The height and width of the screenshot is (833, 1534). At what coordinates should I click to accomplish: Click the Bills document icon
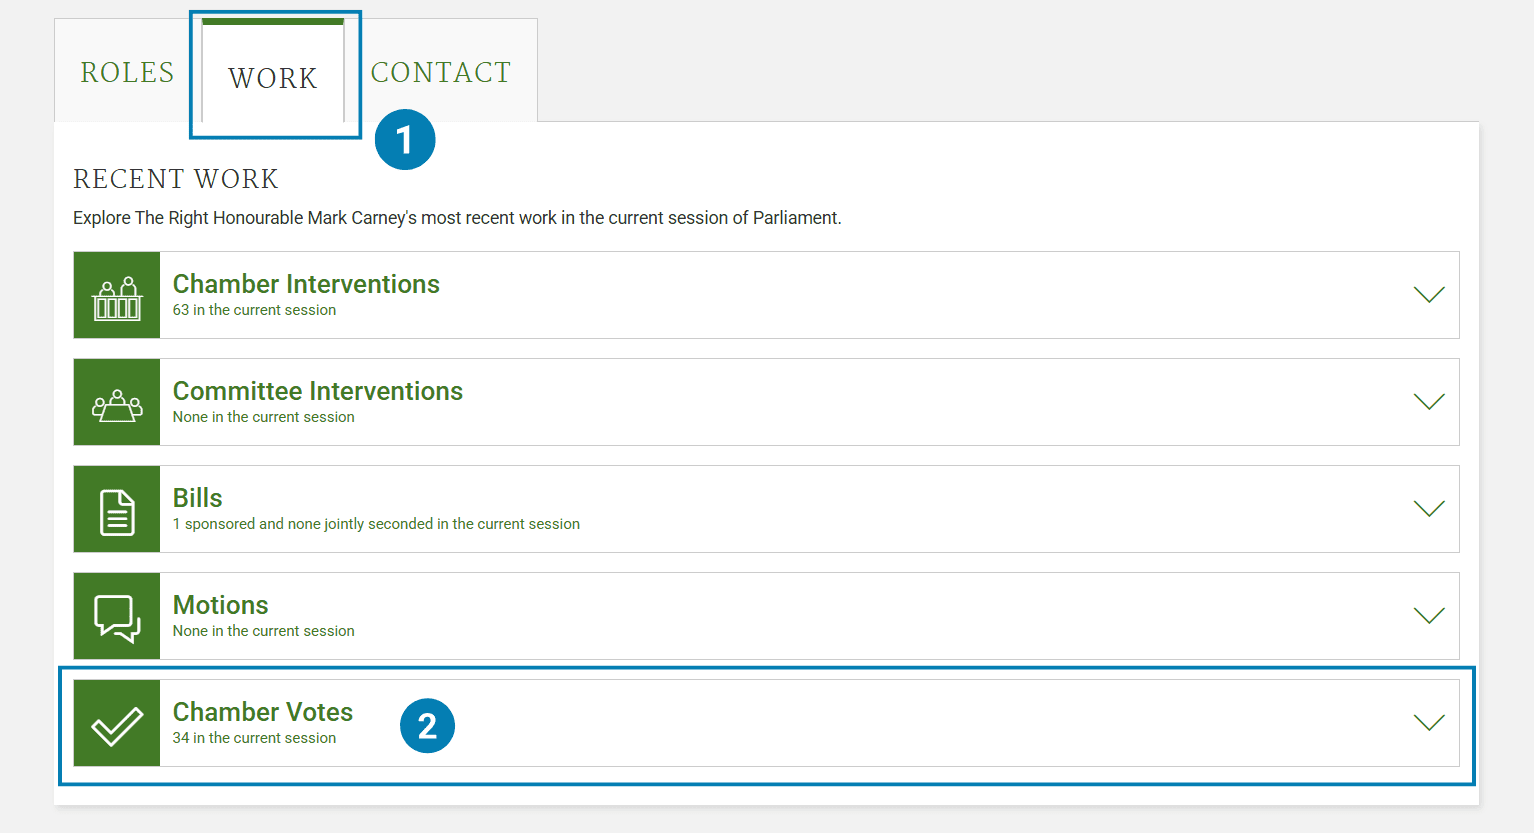117,510
